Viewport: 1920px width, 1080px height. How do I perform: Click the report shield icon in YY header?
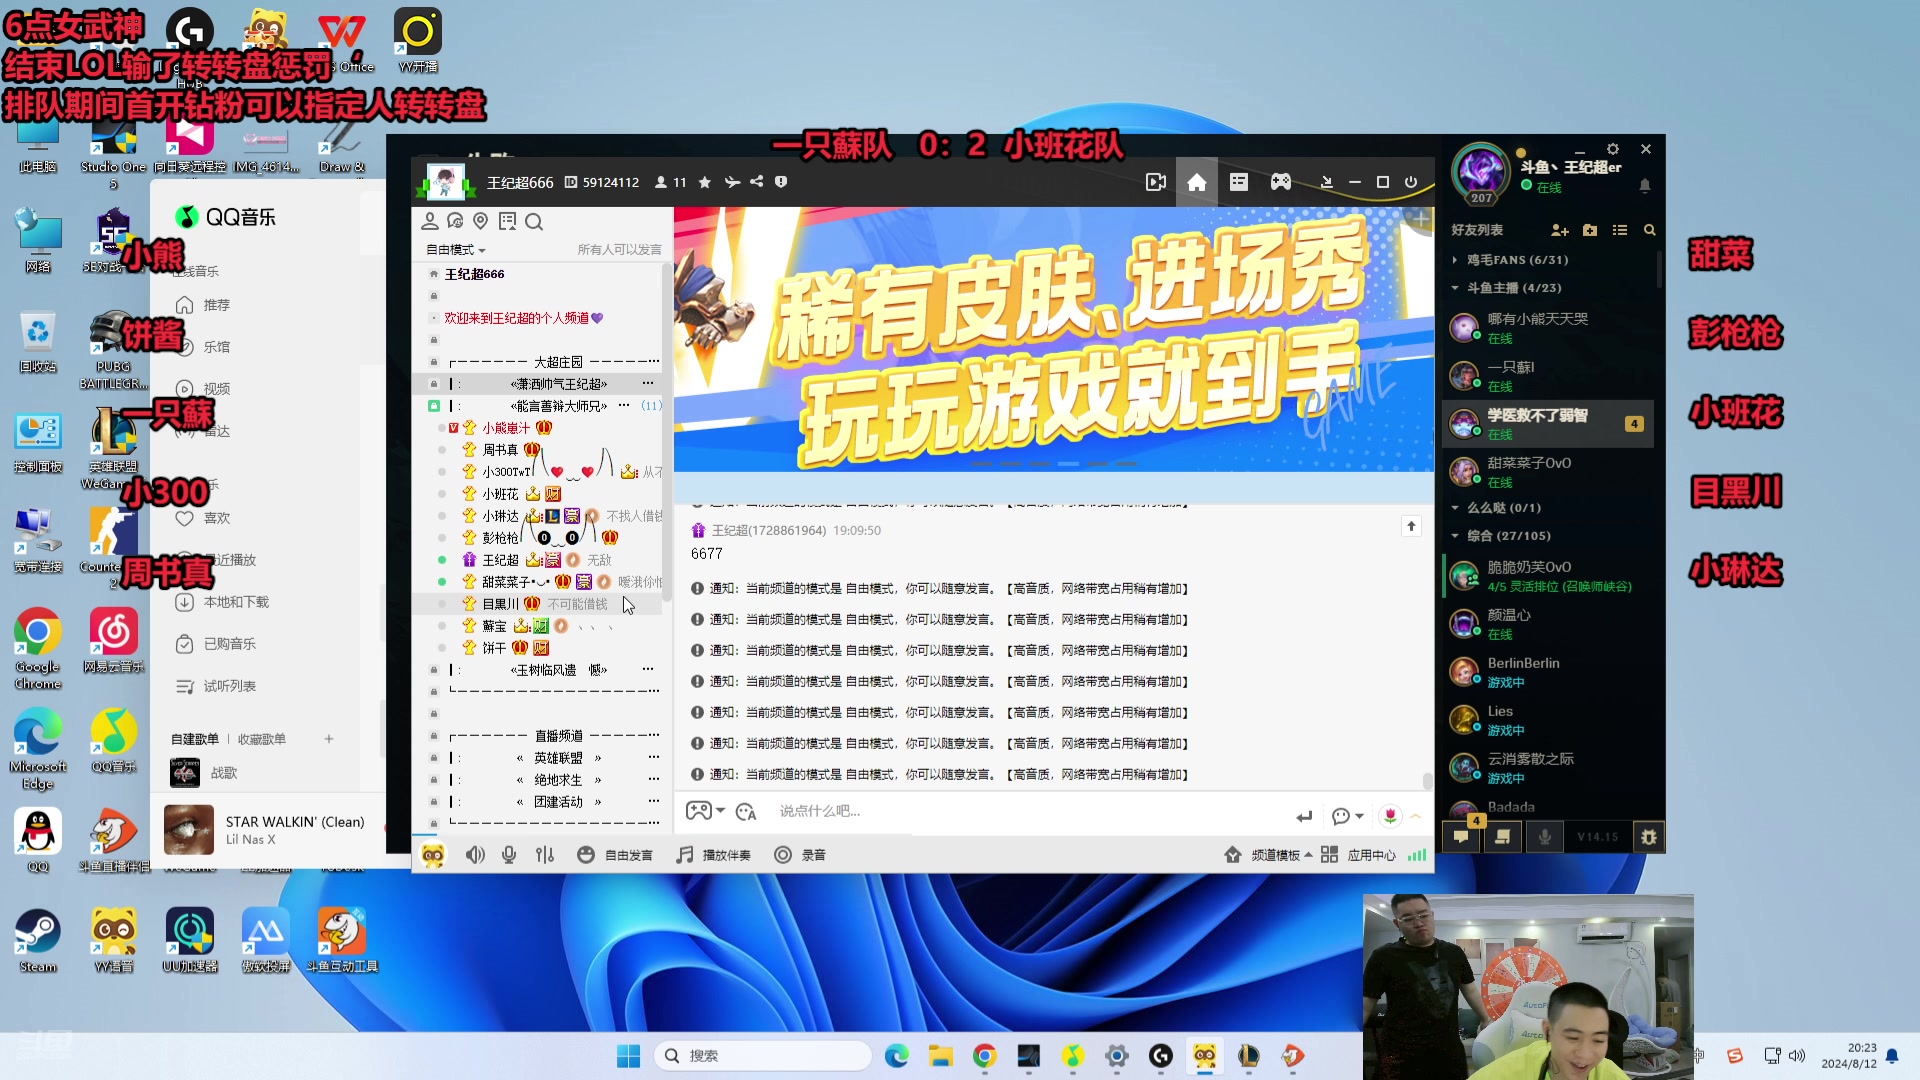(x=781, y=182)
